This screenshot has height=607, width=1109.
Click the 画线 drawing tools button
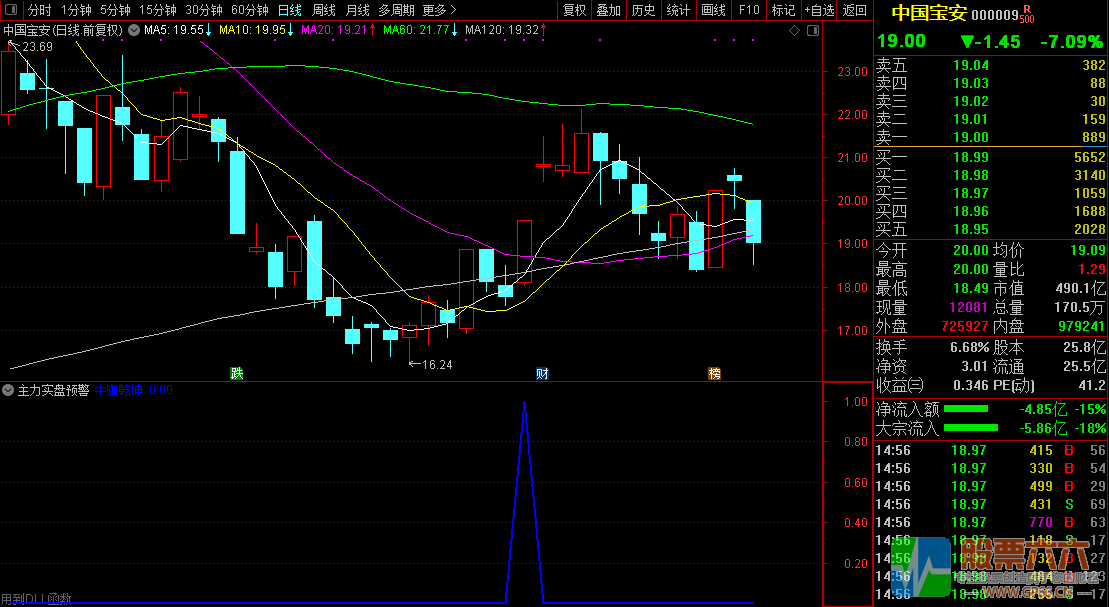pyautogui.click(x=713, y=10)
